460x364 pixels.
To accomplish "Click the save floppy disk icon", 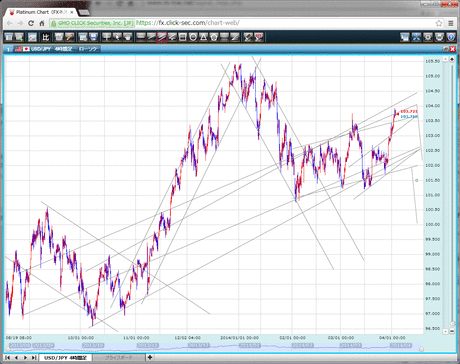I will (94, 37).
